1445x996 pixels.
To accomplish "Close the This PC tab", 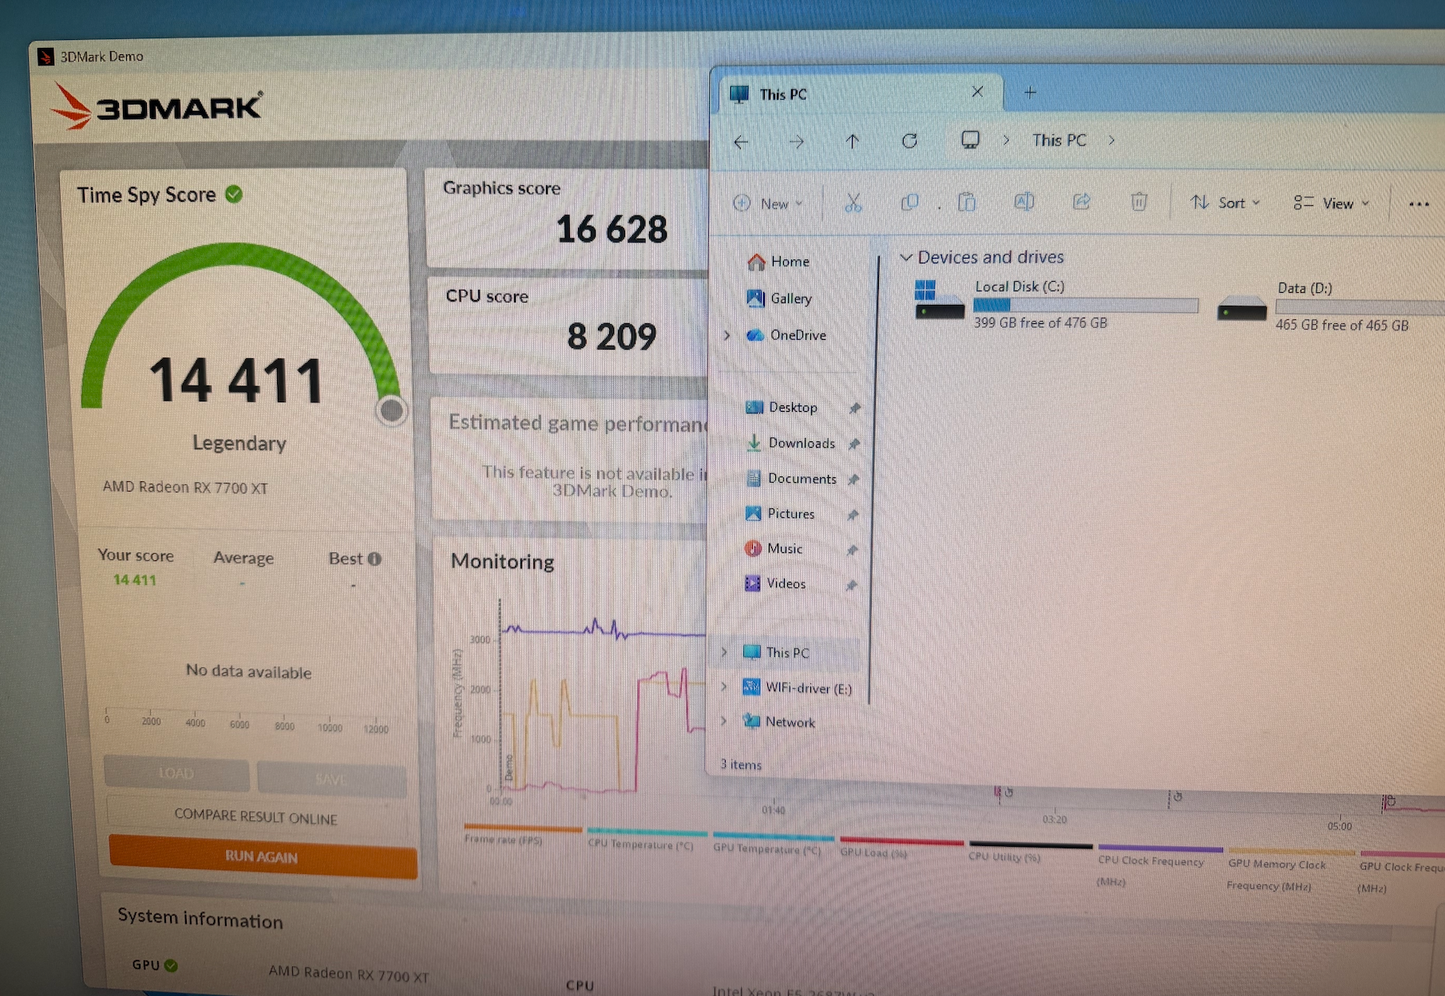I will (977, 92).
